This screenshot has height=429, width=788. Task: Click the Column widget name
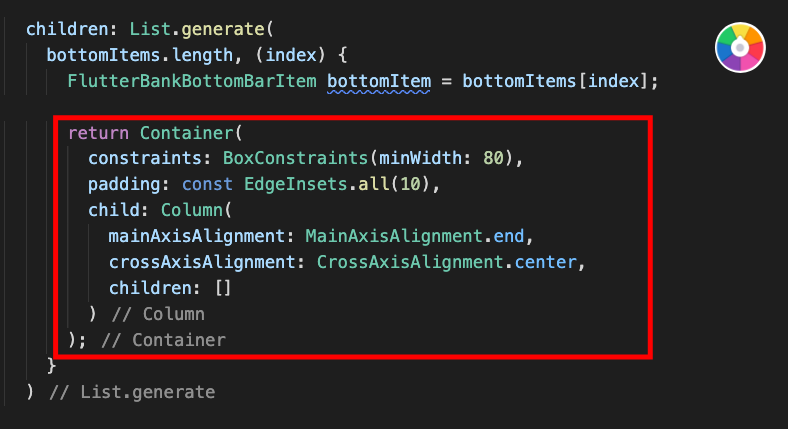pos(192,210)
